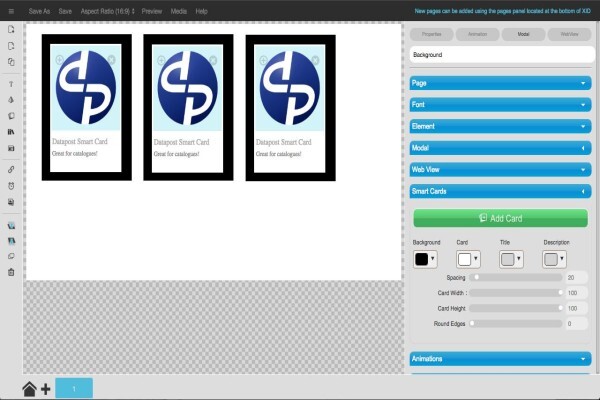Click the plus icon on the first card
This screenshot has height=400, width=600.
click(x=59, y=60)
